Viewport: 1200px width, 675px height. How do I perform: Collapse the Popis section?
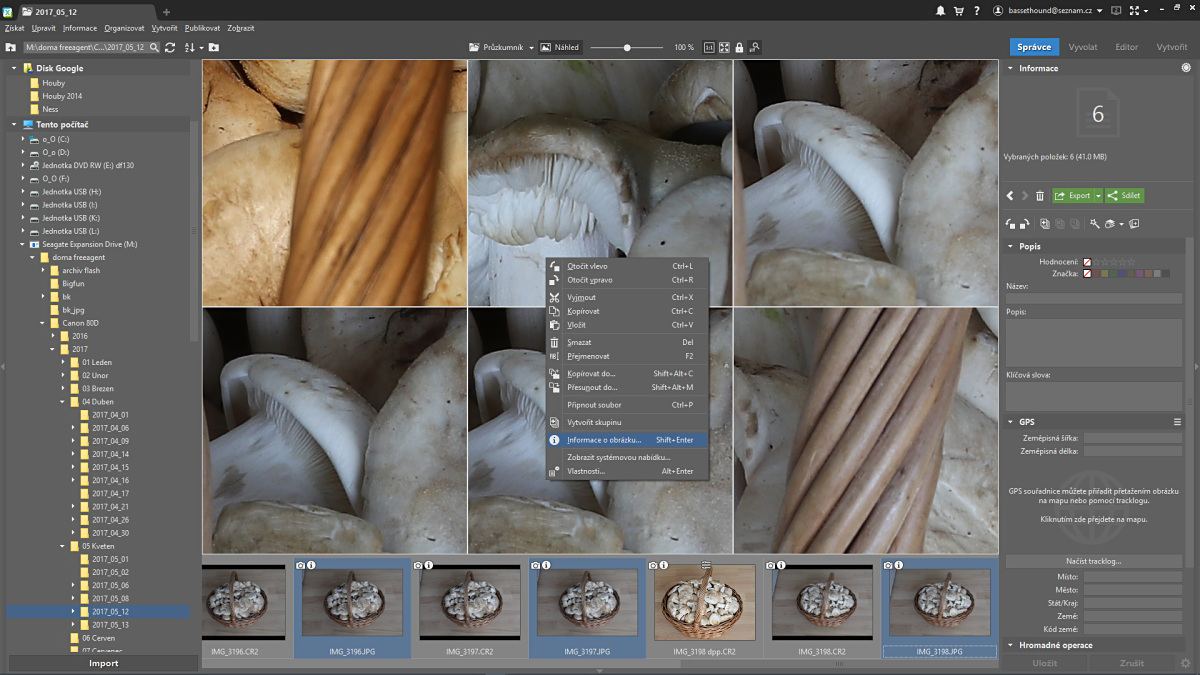point(1011,246)
